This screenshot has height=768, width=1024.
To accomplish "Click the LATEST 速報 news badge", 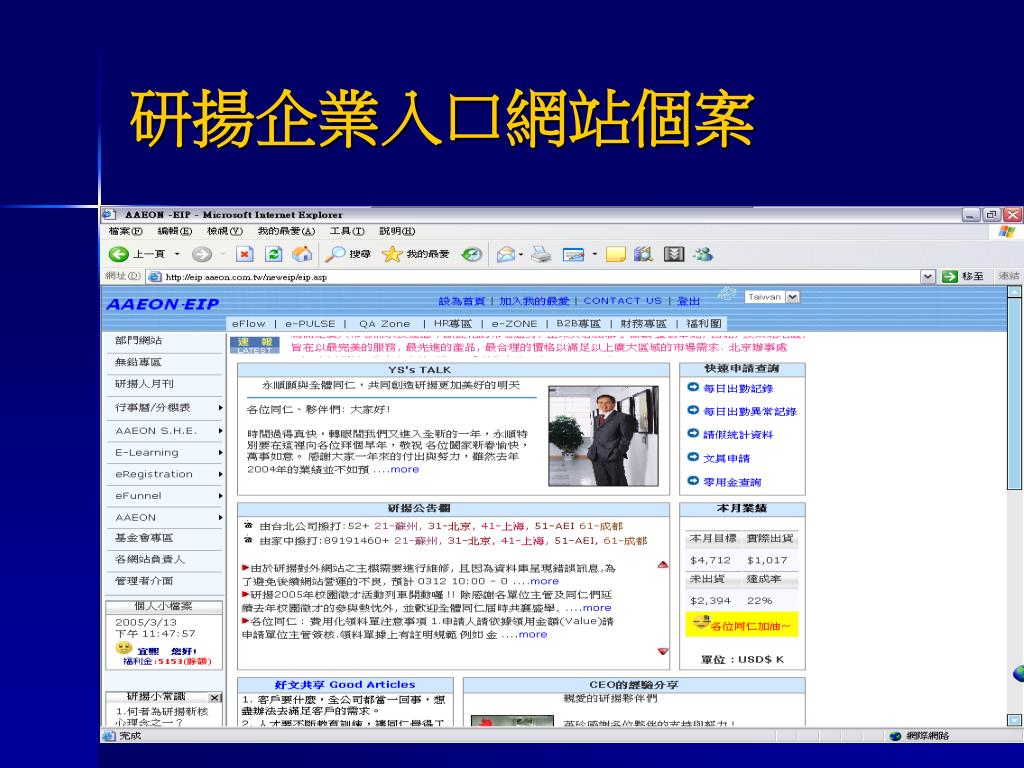I will (x=255, y=345).
